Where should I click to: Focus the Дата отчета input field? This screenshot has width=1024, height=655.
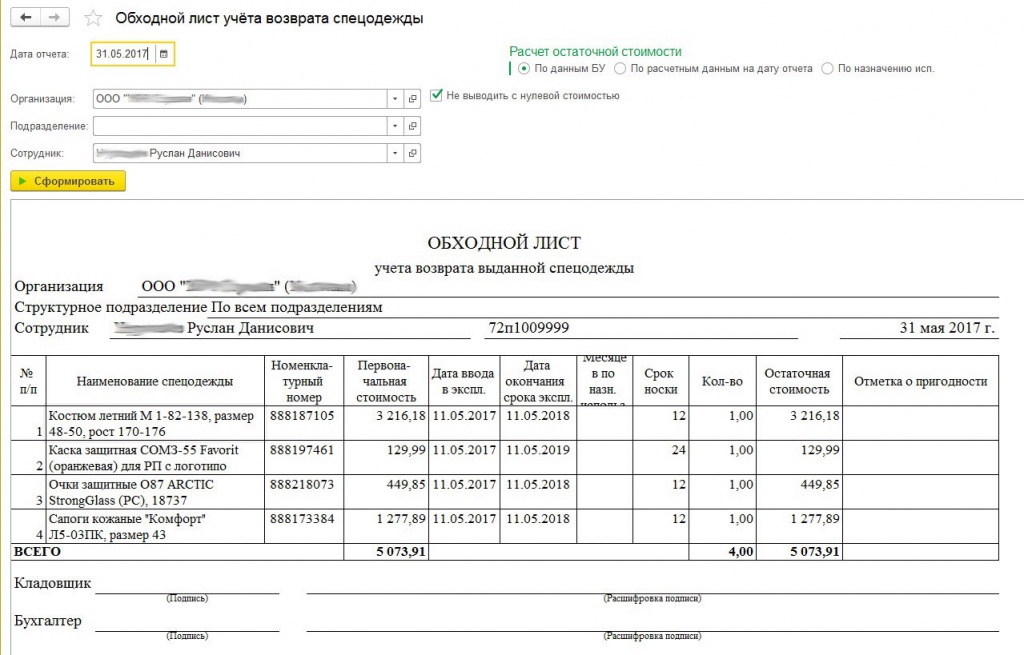click(124, 54)
